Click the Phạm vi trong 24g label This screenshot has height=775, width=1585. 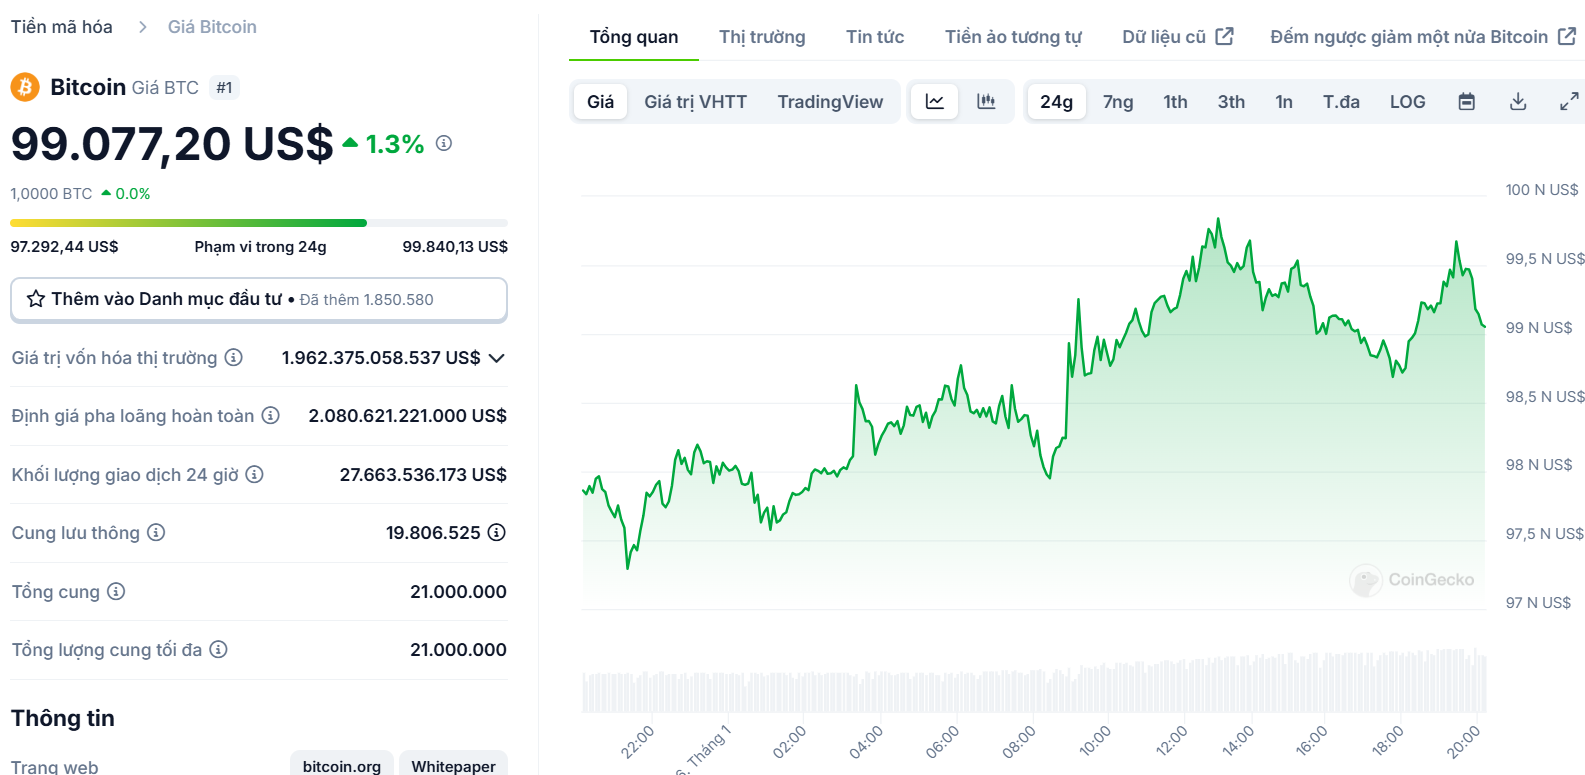click(x=260, y=246)
